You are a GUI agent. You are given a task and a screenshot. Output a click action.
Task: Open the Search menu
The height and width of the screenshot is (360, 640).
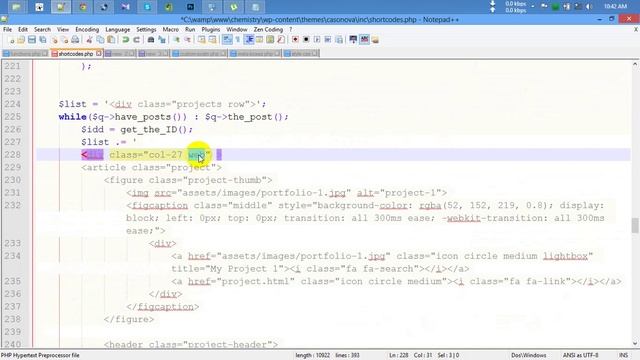tap(42, 29)
